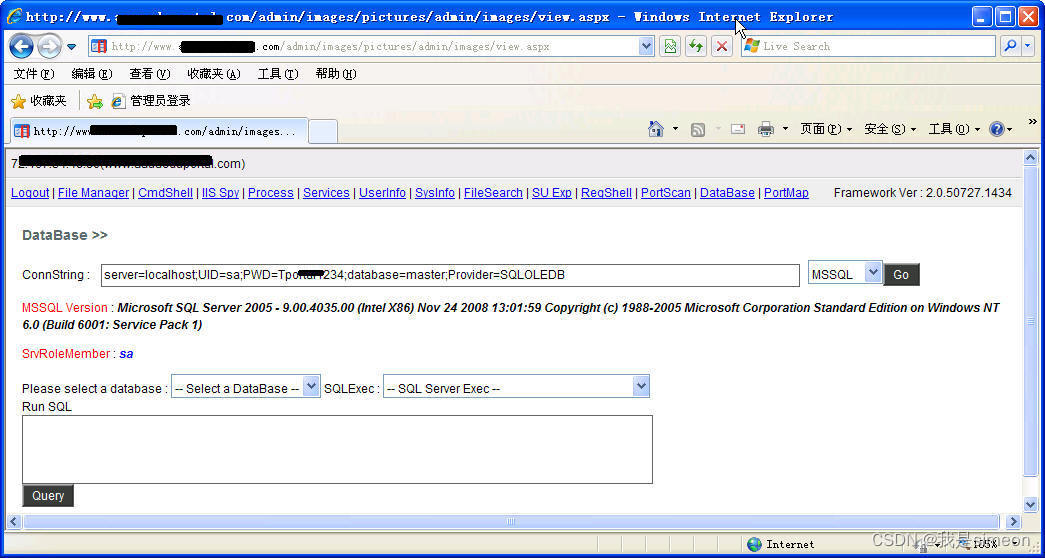The height and width of the screenshot is (558, 1045).
Task: Open the MSSQL database type dropdown
Action: click(x=845, y=273)
